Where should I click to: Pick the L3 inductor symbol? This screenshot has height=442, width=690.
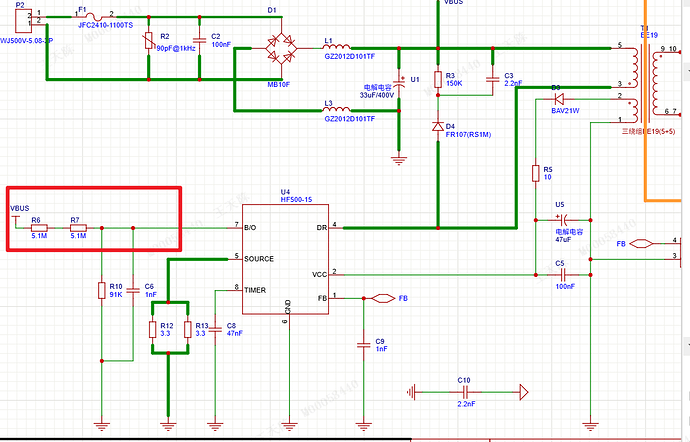tap(337, 109)
